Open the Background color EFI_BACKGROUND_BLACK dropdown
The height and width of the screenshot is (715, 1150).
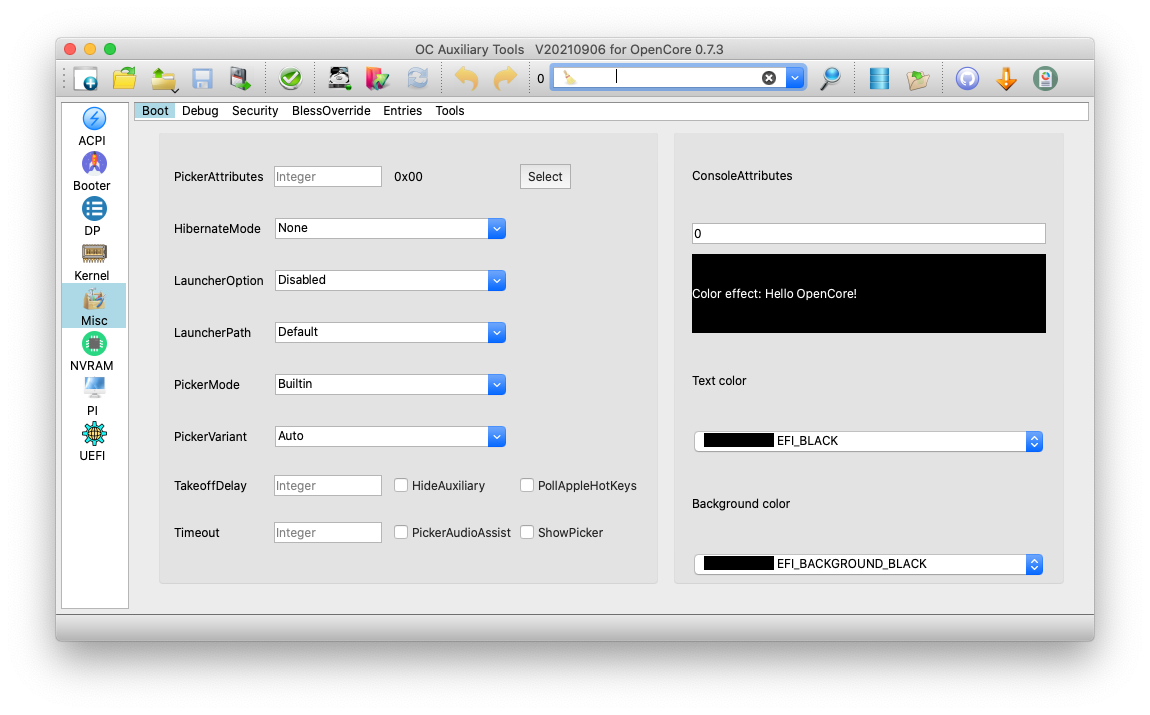pyautogui.click(x=868, y=564)
